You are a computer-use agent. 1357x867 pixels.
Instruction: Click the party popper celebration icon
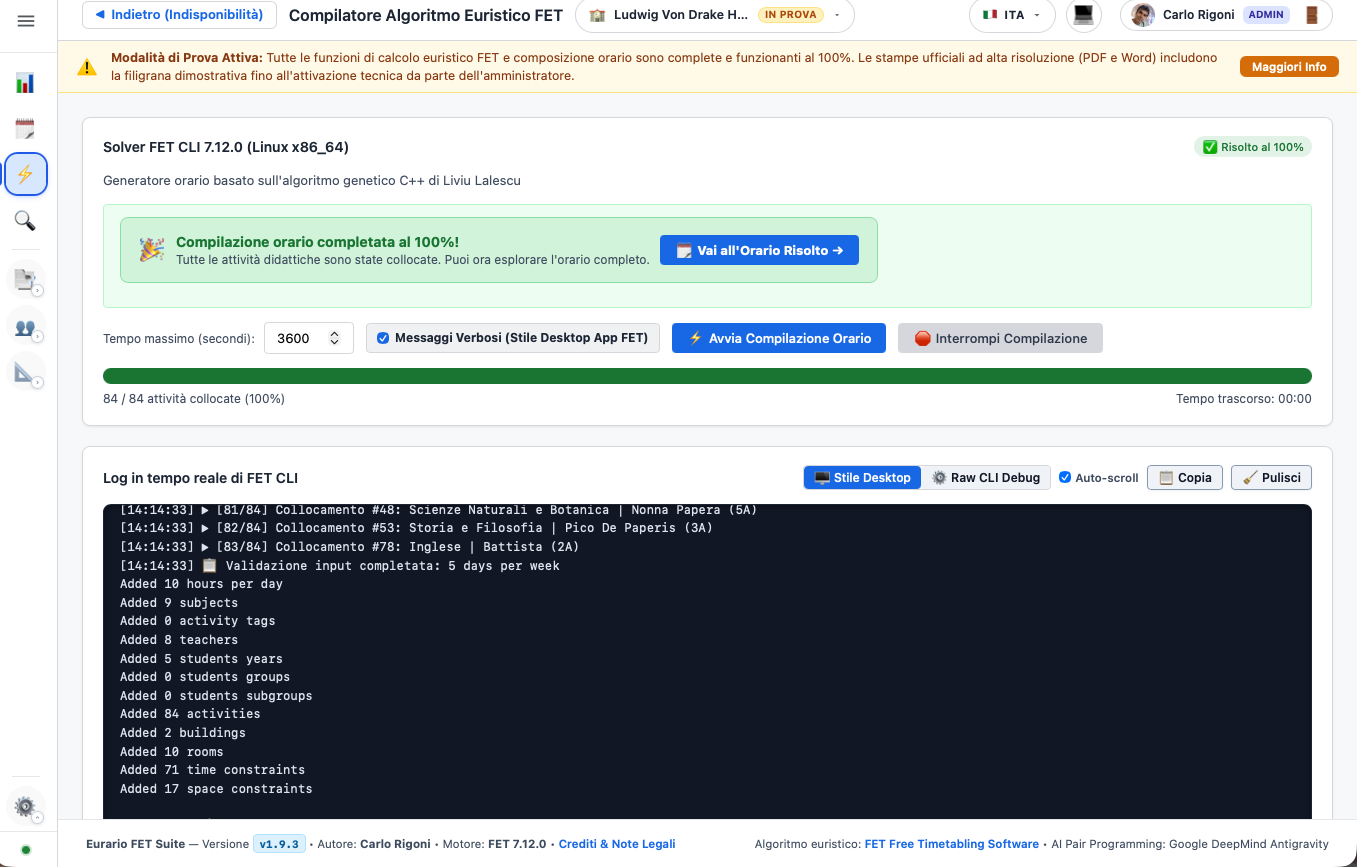(x=152, y=250)
